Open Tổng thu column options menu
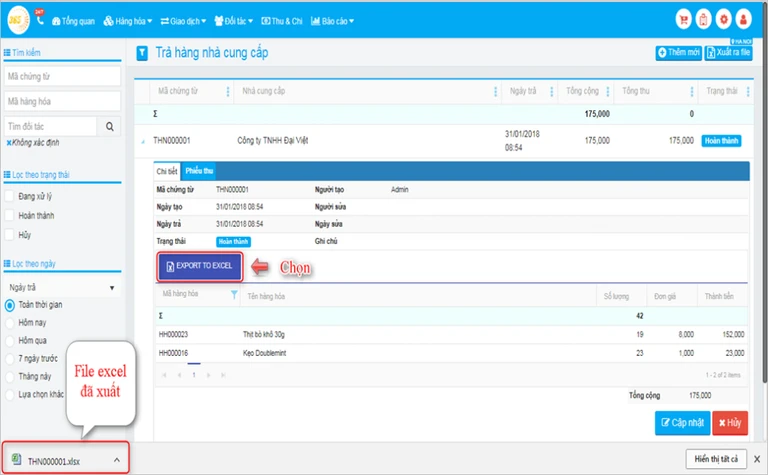The height and width of the screenshot is (475, 768). click(692, 91)
